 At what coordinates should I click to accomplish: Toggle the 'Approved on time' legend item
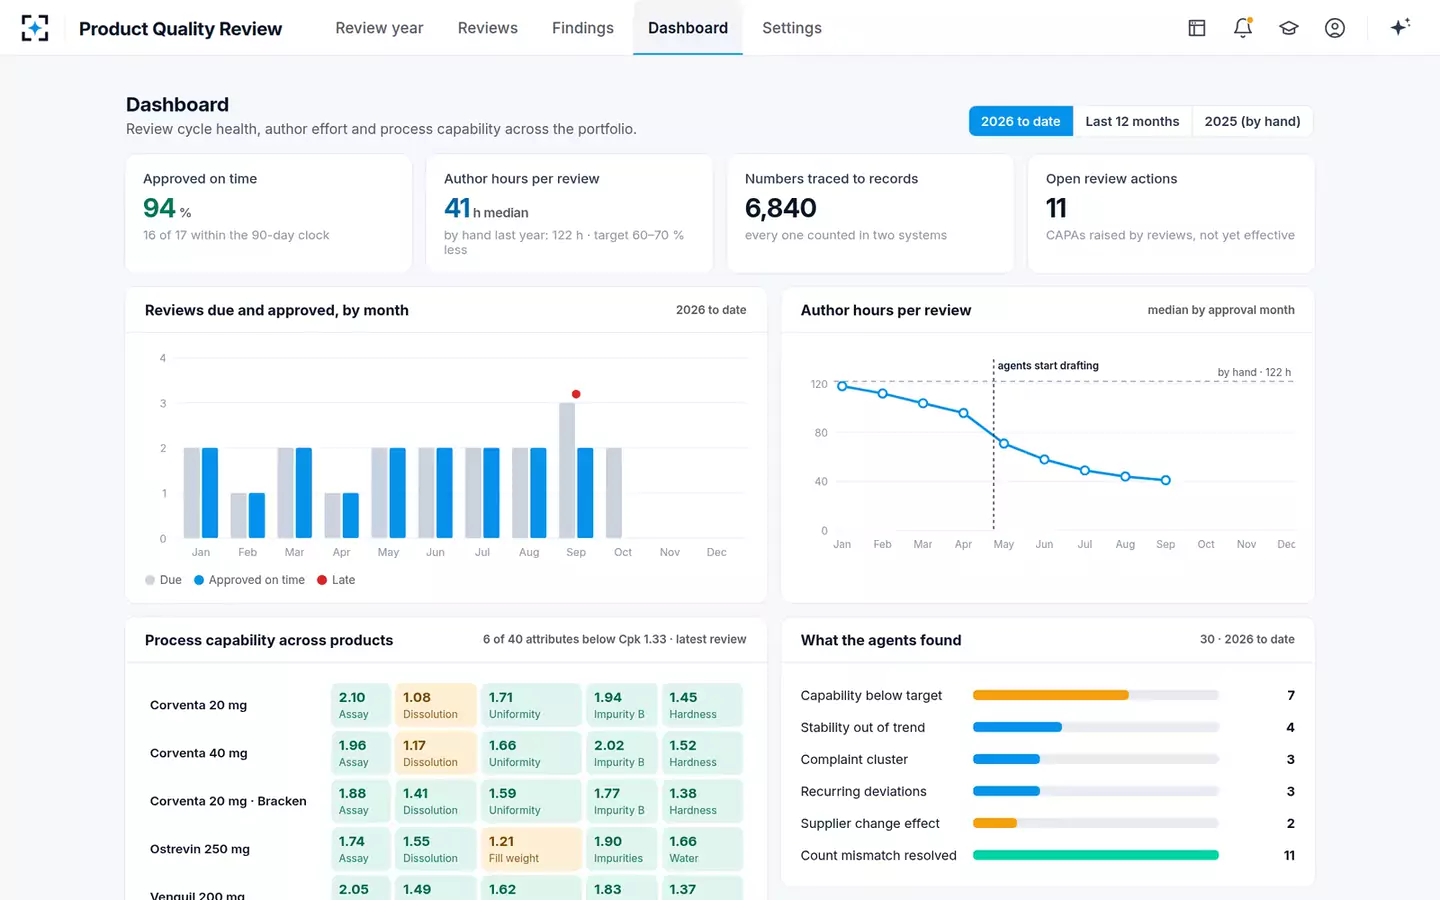coord(249,580)
